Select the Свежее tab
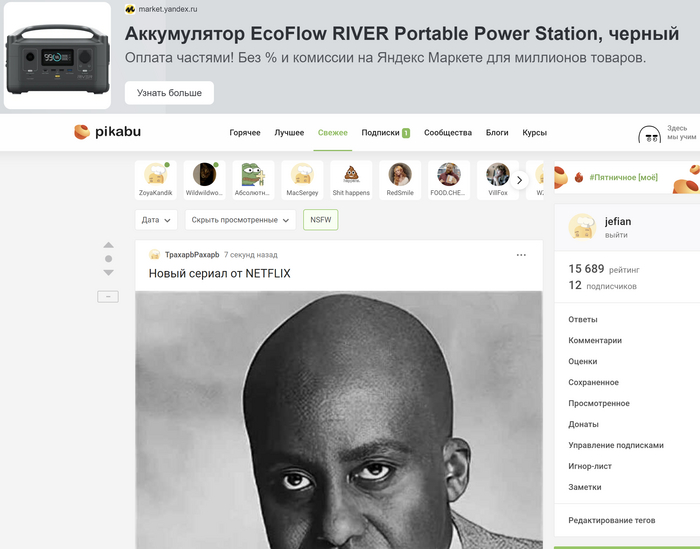This screenshot has height=549, width=700. [333, 133]
